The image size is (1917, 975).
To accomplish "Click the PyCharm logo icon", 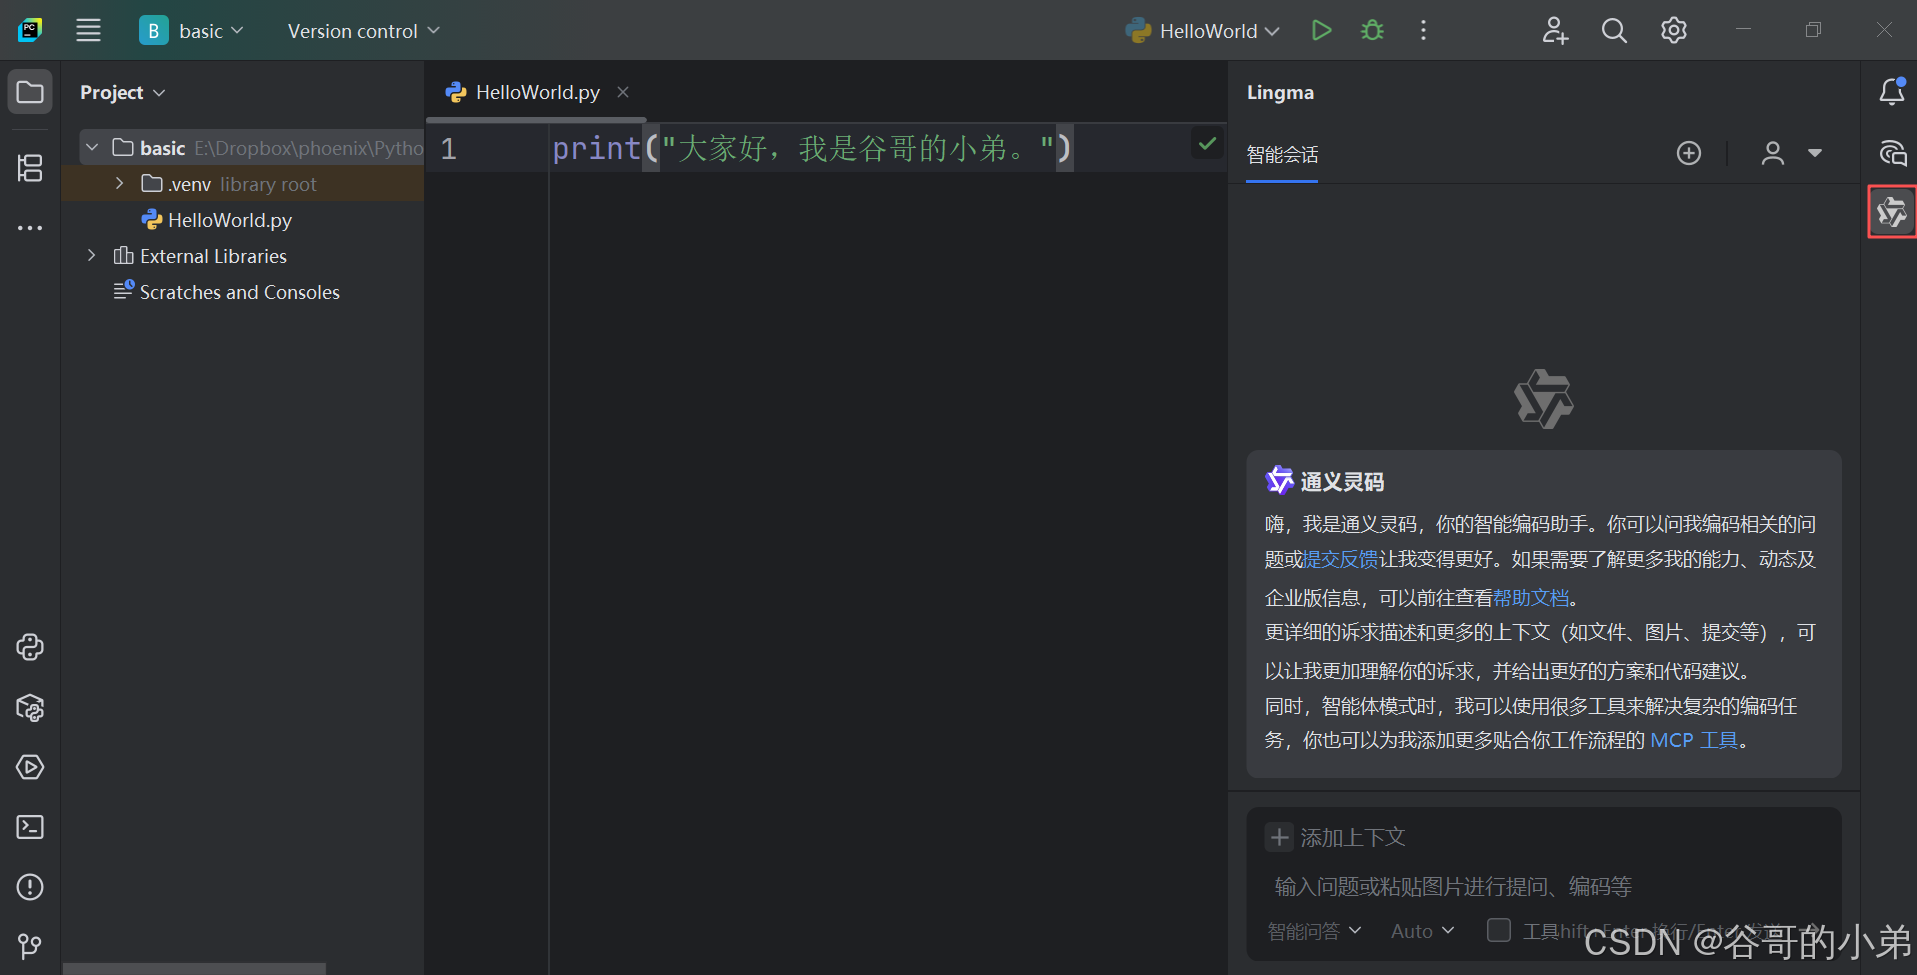I will [x=30, y=30].
